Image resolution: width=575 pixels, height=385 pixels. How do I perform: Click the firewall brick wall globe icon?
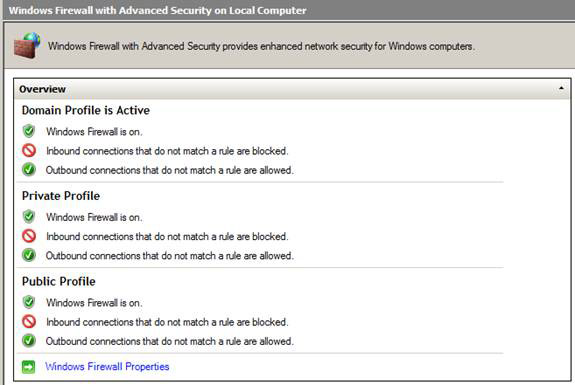[27, 45]
